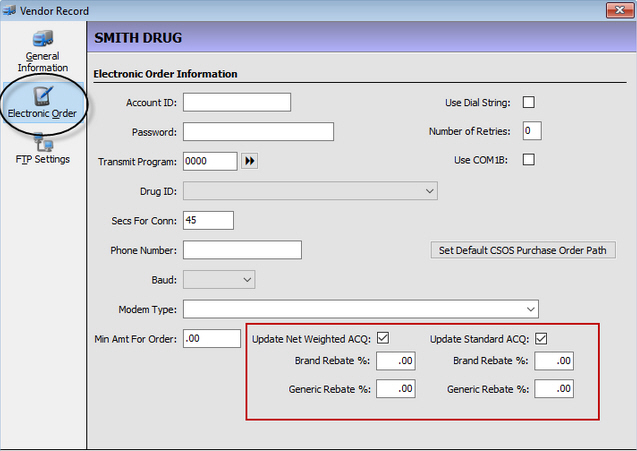Focus the Password input field

tap(258, 132)
